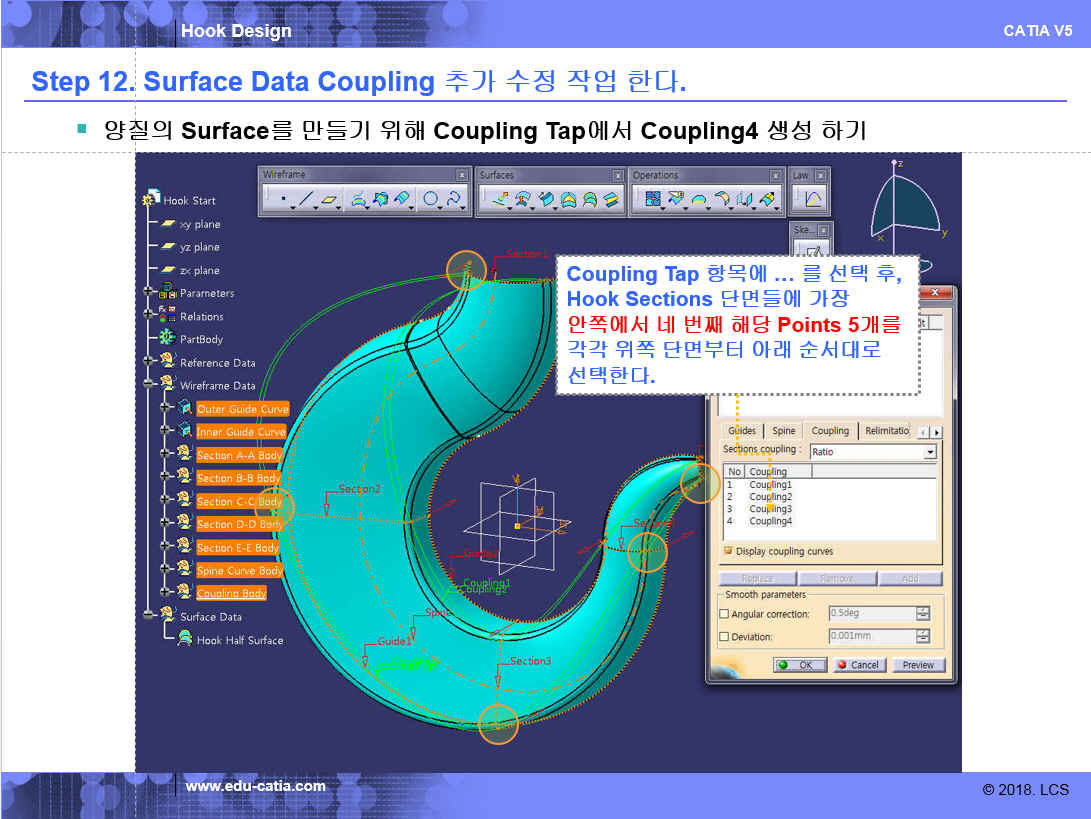Enable the Angular correction checkbox
Image resolution: width=1091 pixels, height=819 pixels.
[x=725, y=614]
